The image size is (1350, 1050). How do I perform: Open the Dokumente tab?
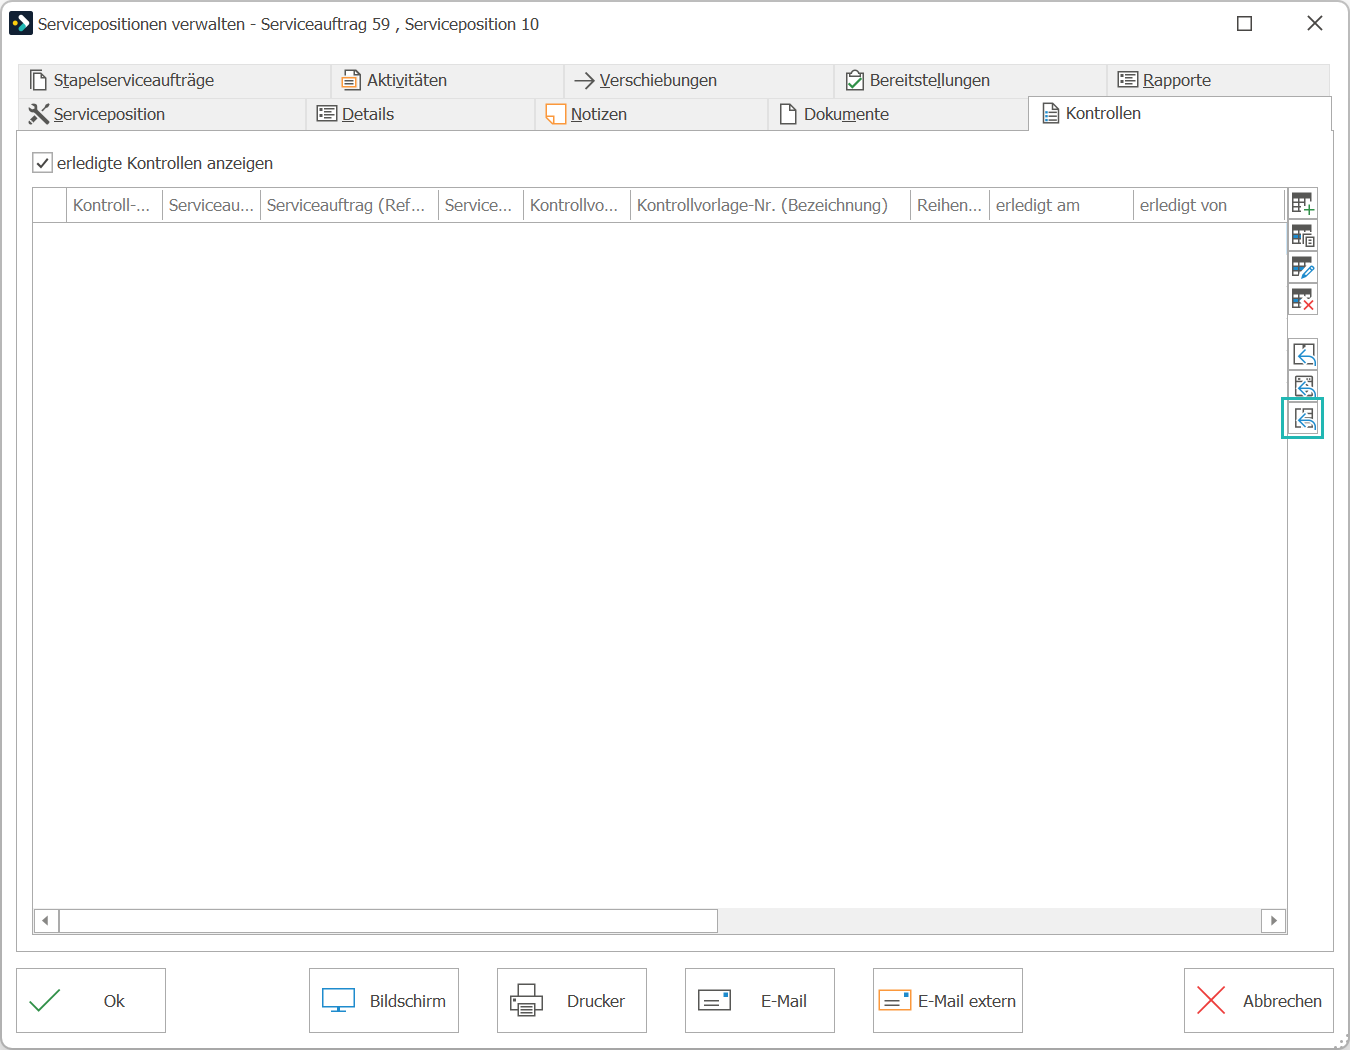click(x=898, y=114)
